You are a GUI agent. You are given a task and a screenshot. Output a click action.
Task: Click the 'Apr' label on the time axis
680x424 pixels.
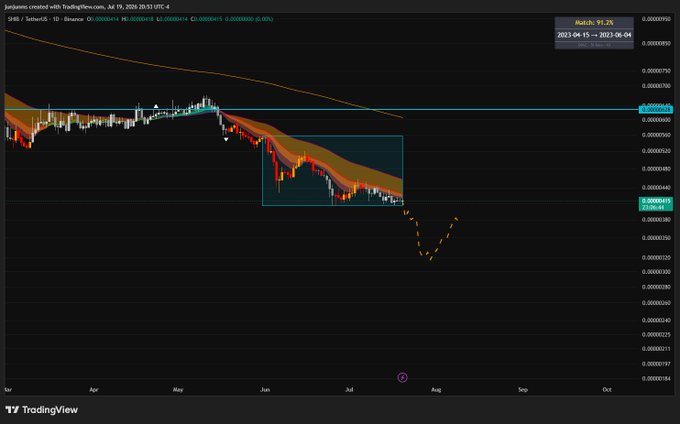pos(94,389)
